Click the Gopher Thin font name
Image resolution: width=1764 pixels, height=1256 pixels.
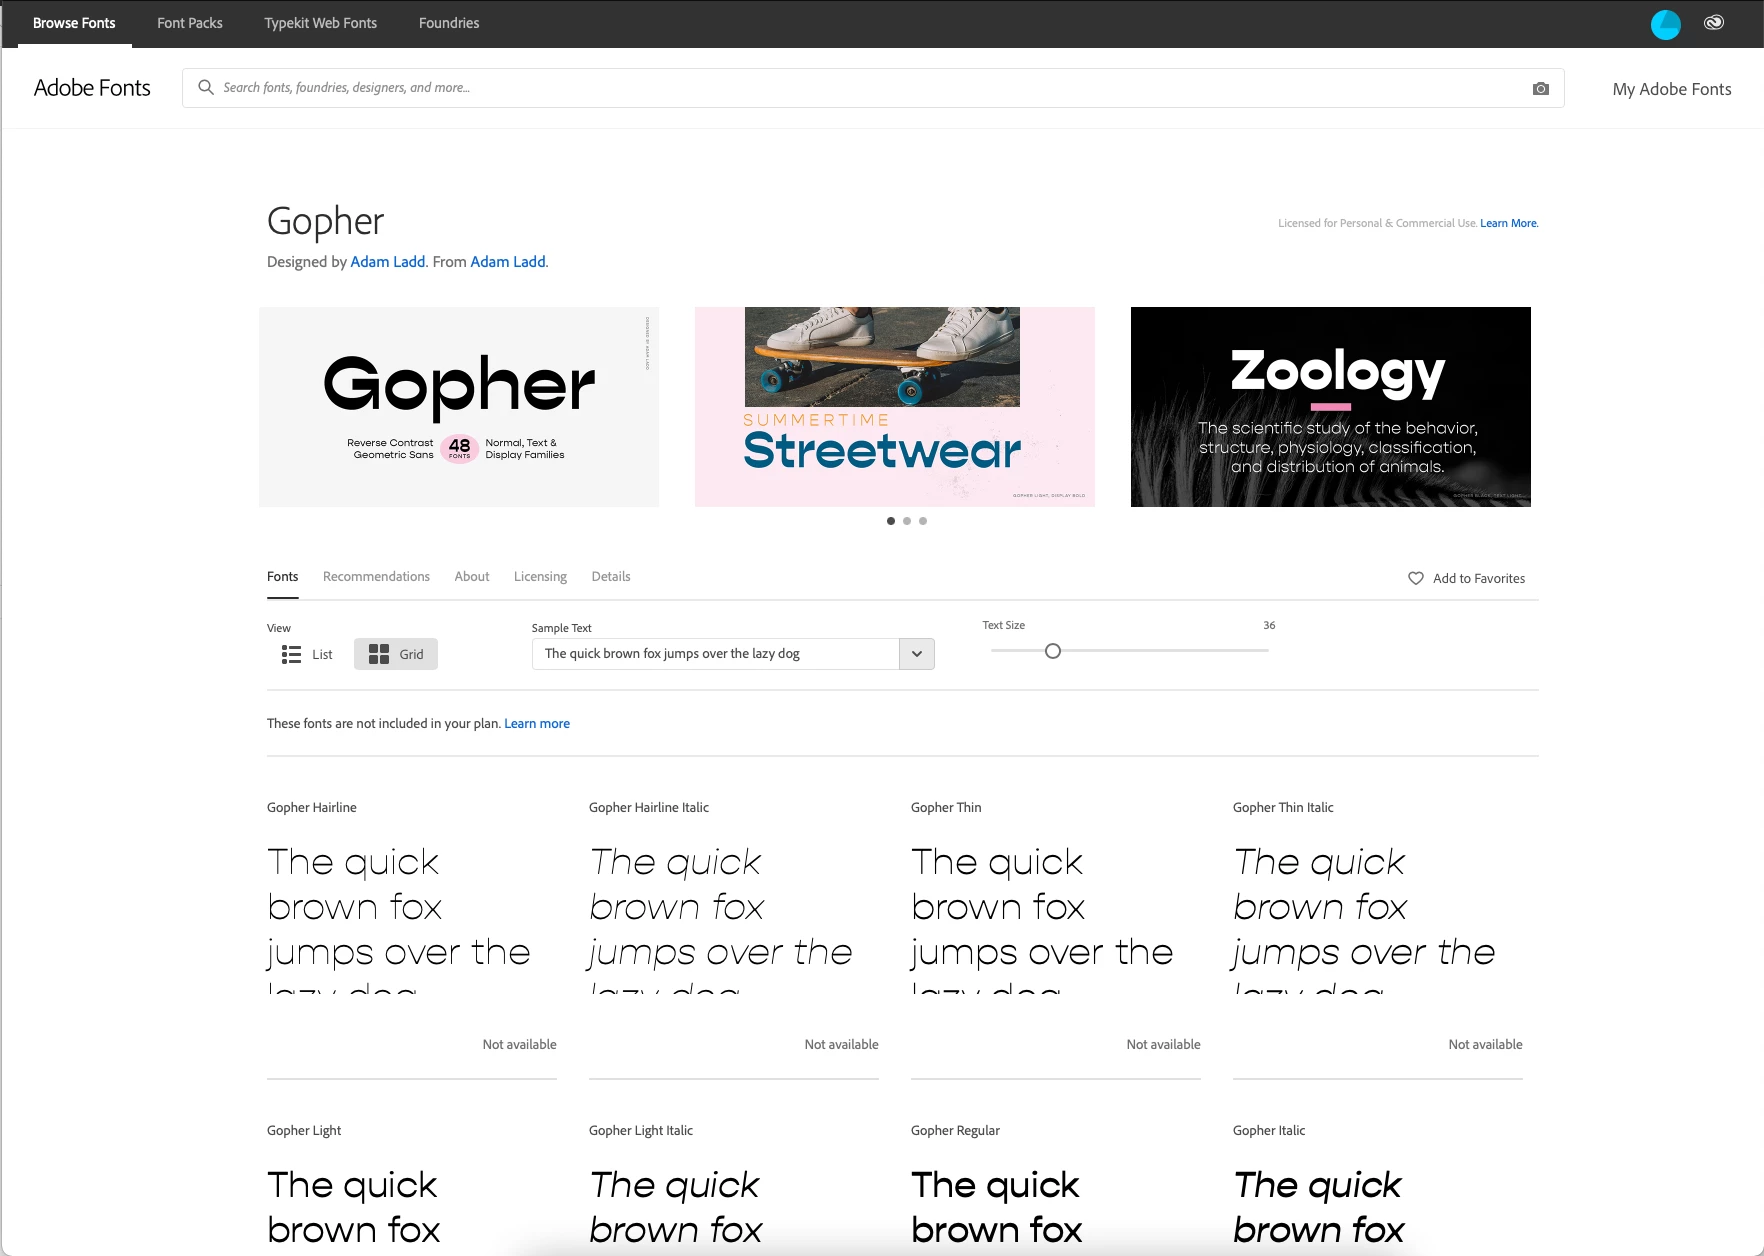946,807
